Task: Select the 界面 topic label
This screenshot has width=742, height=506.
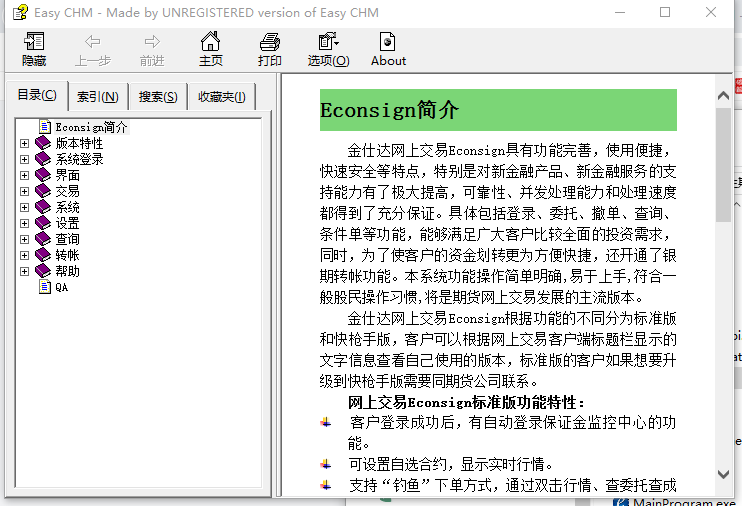Action: [67, 175]
